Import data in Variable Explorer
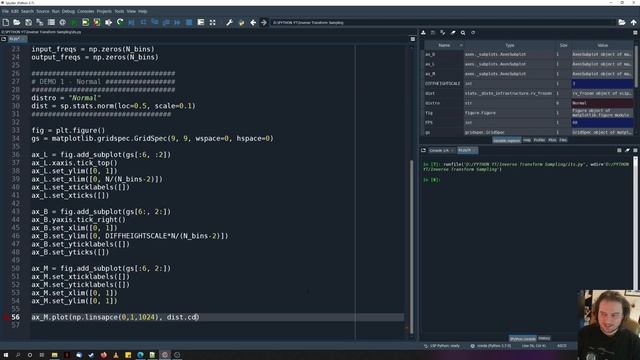The height and width of the screenshot is (360, 640). coord(423,33)
